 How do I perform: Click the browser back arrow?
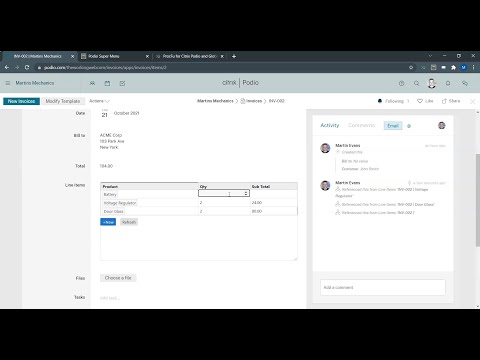(x=7, y=67)
